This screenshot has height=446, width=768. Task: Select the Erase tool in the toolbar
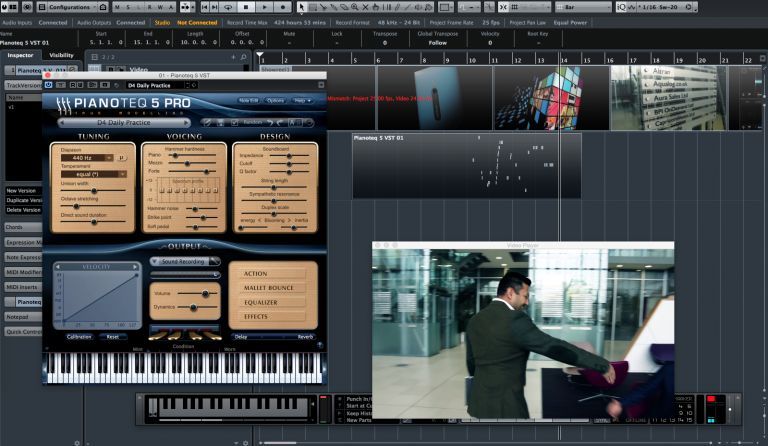click(344, 7)
